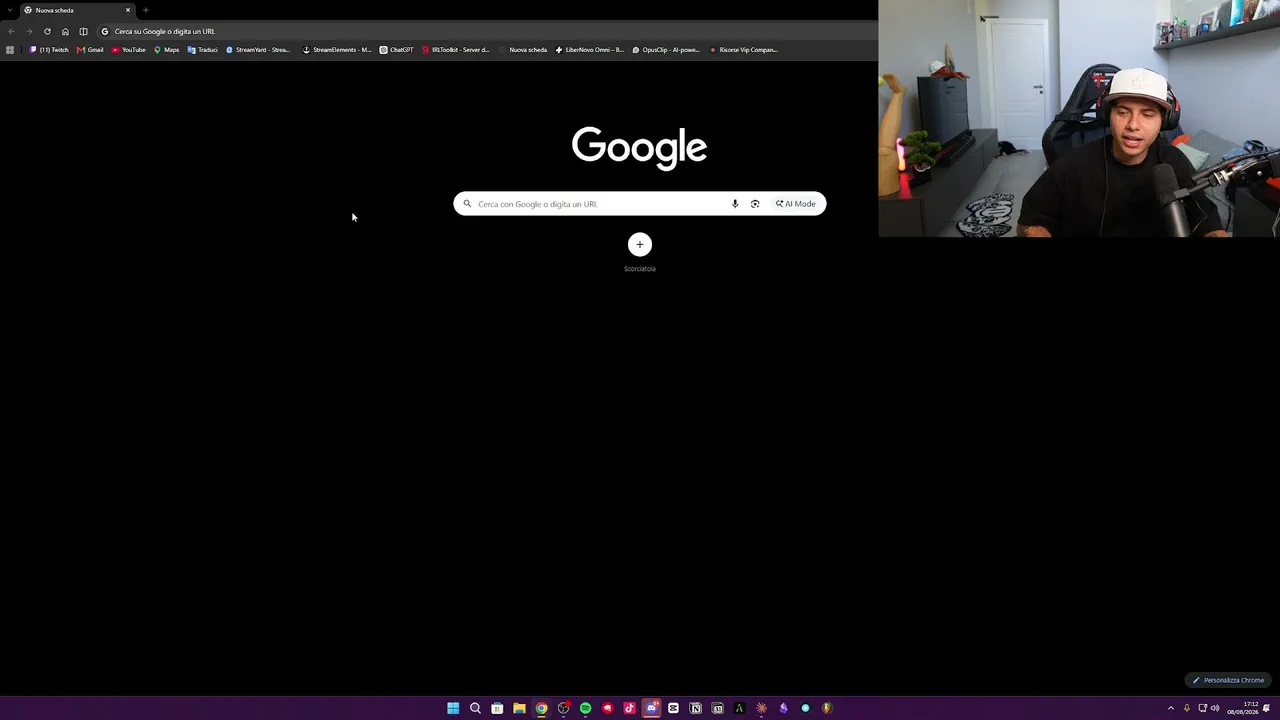This screenshot has height=720, width=1280.
Task: Open the Chrome apps grid icon
Action: (x=10, y=50)
